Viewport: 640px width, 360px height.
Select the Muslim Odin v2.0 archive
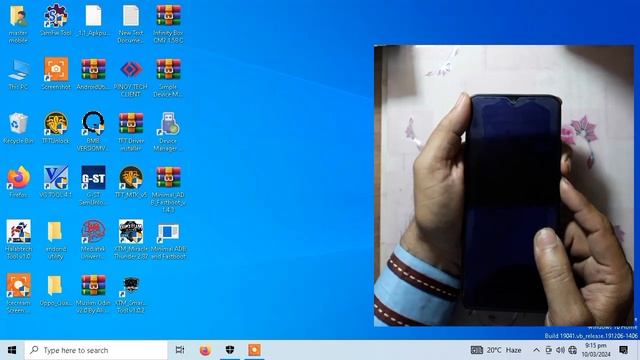tap(93, 293)
